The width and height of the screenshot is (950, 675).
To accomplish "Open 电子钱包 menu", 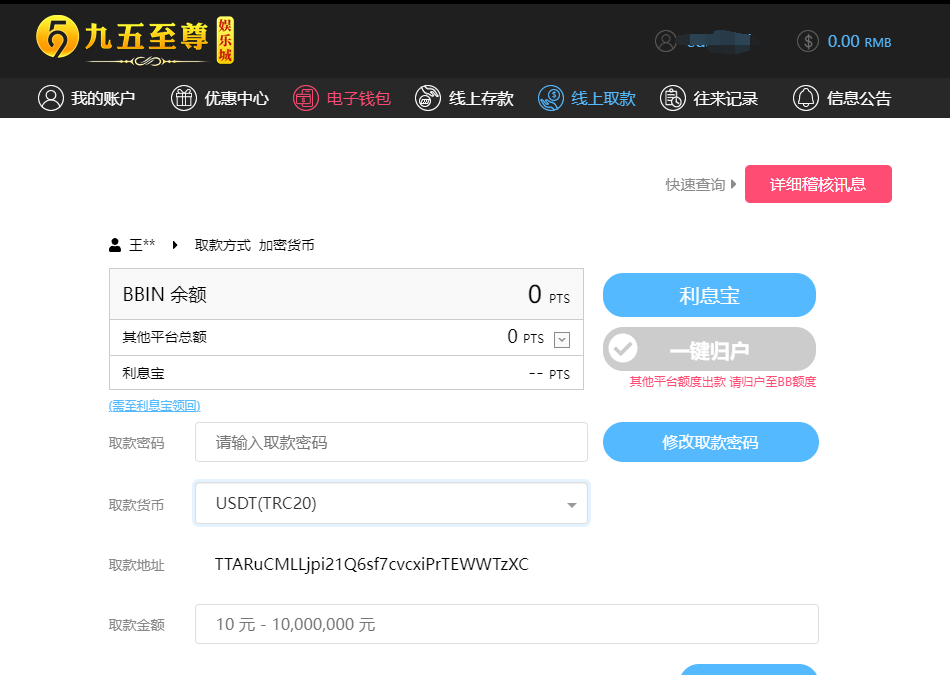I will [x=342, y=98].
